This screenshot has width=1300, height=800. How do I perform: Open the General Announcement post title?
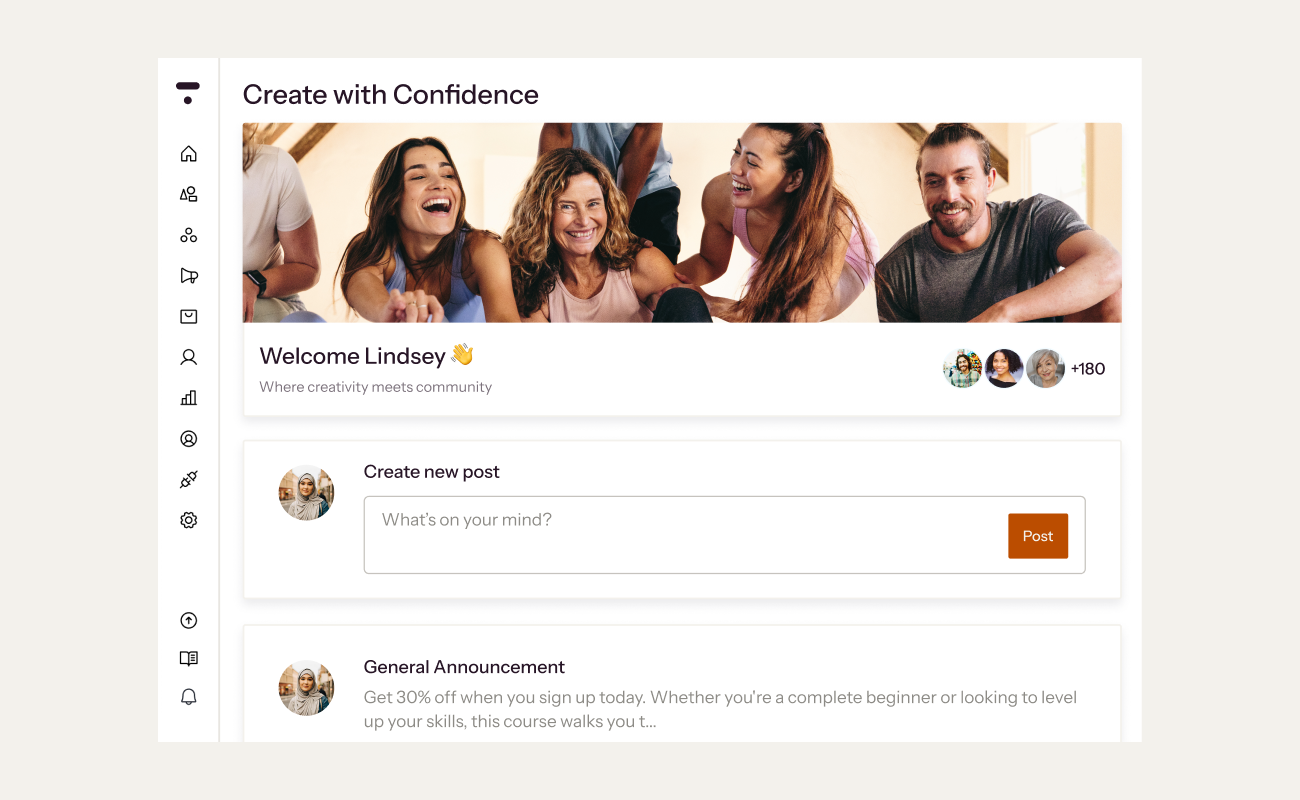tap(464, 667)
